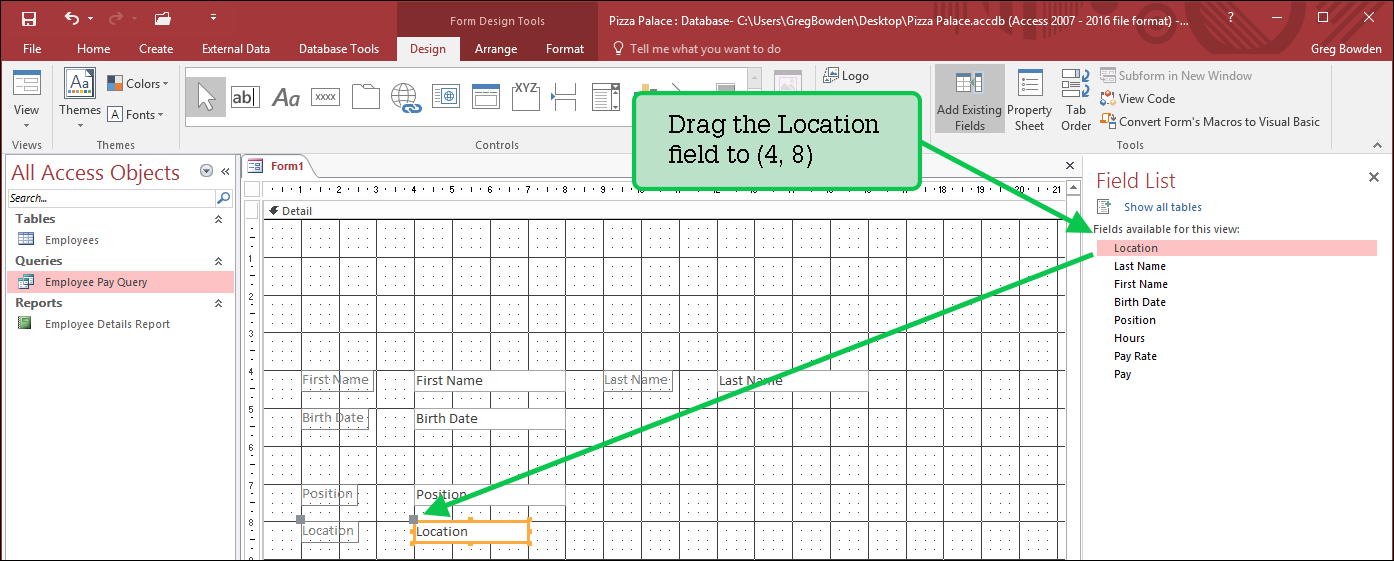The image size is (1394, 561).
Task: Click the form selector box at ruler corner
Action: [x=252, y=190]
